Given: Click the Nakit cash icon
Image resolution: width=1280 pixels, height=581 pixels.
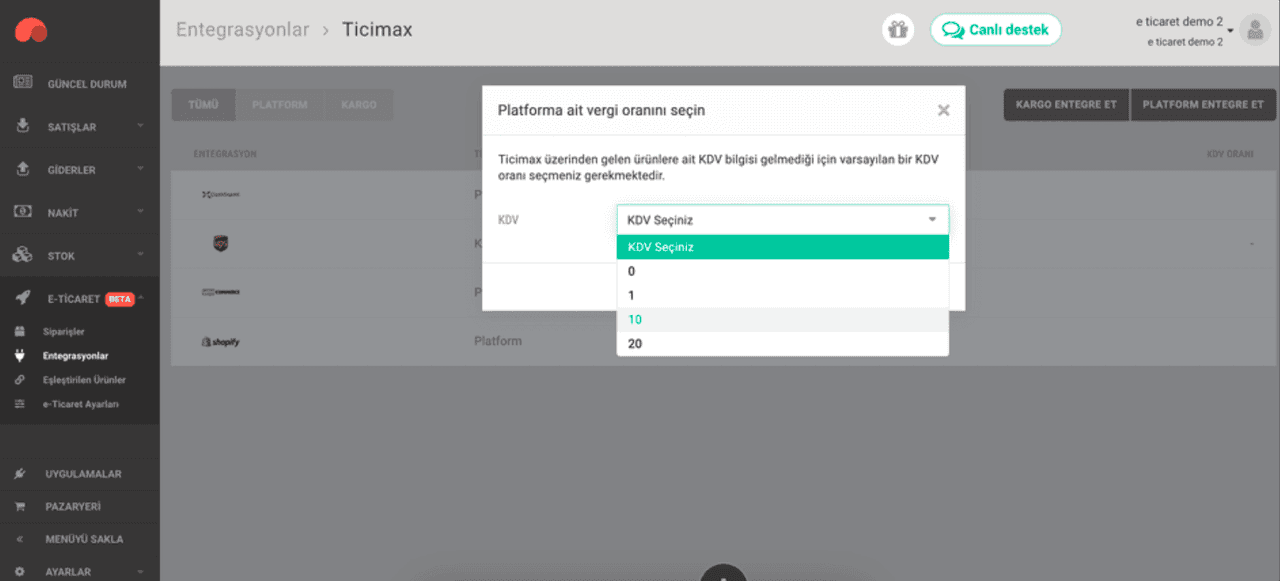Looking at the screenshot, I should click(x=22, y=212).
